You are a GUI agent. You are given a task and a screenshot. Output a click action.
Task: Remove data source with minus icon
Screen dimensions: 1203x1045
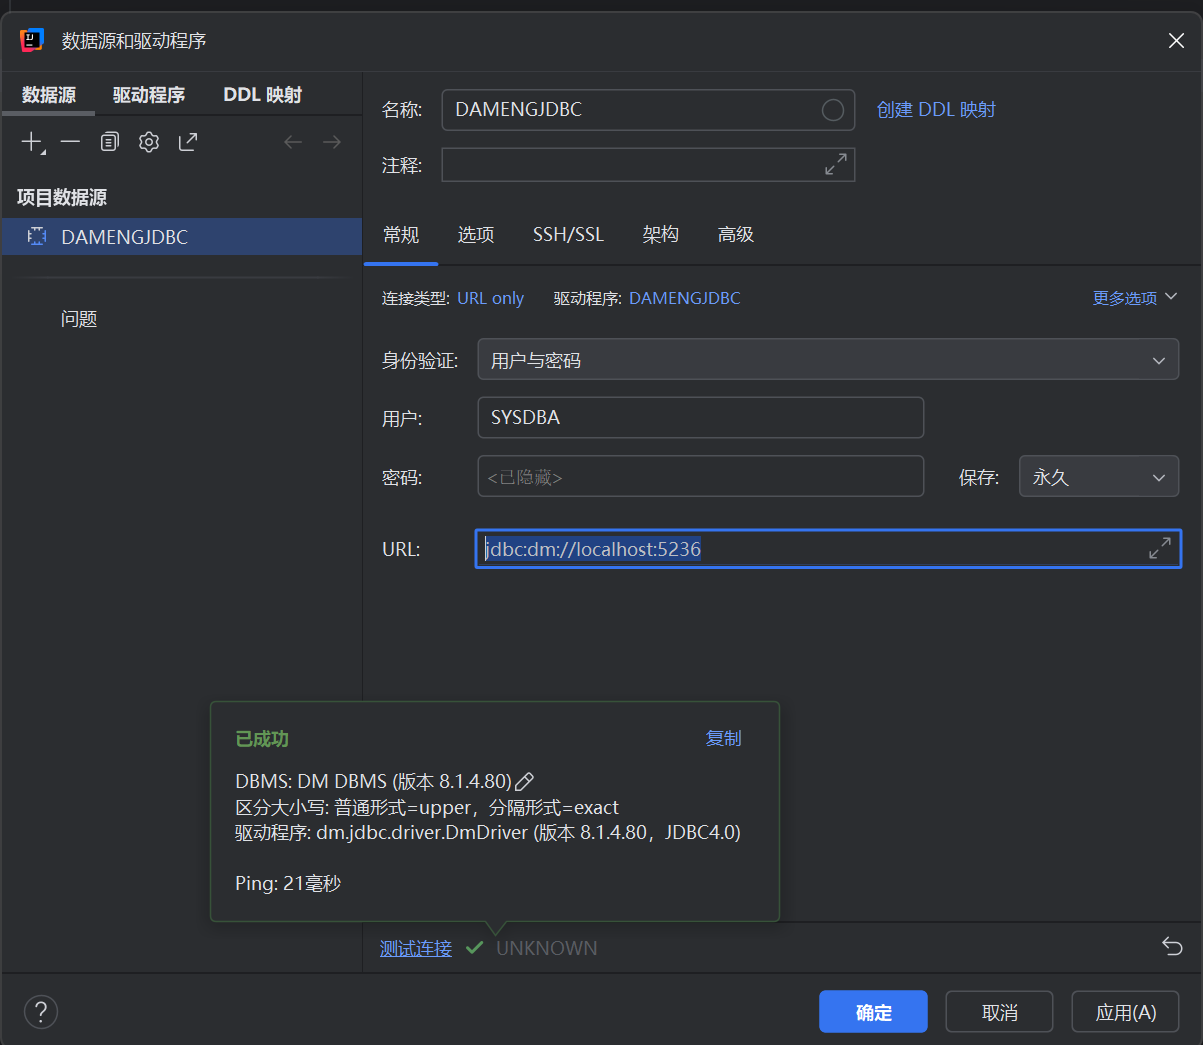(x=70, y=142)
